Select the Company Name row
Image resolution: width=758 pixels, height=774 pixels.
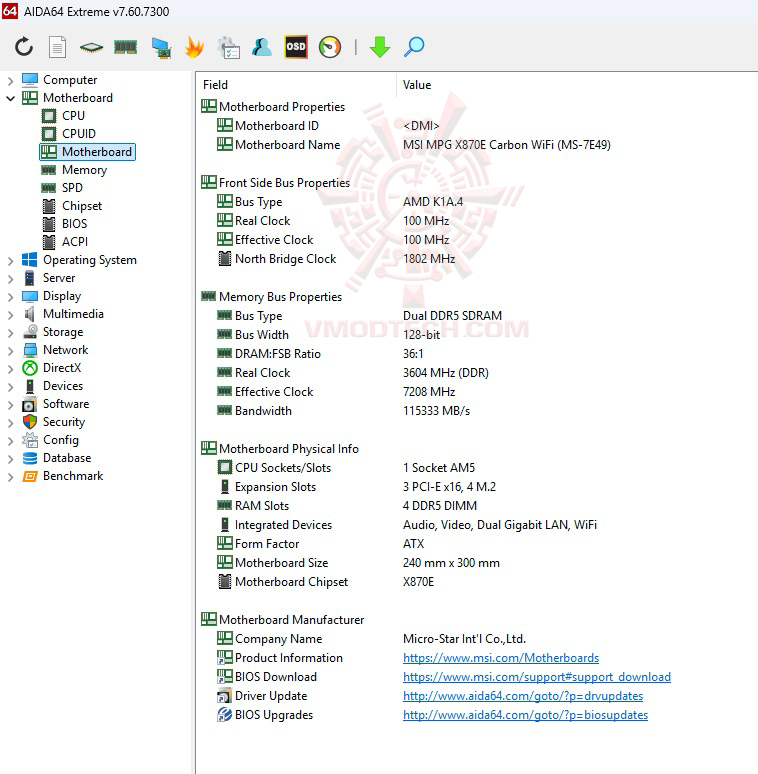(372, 639)
